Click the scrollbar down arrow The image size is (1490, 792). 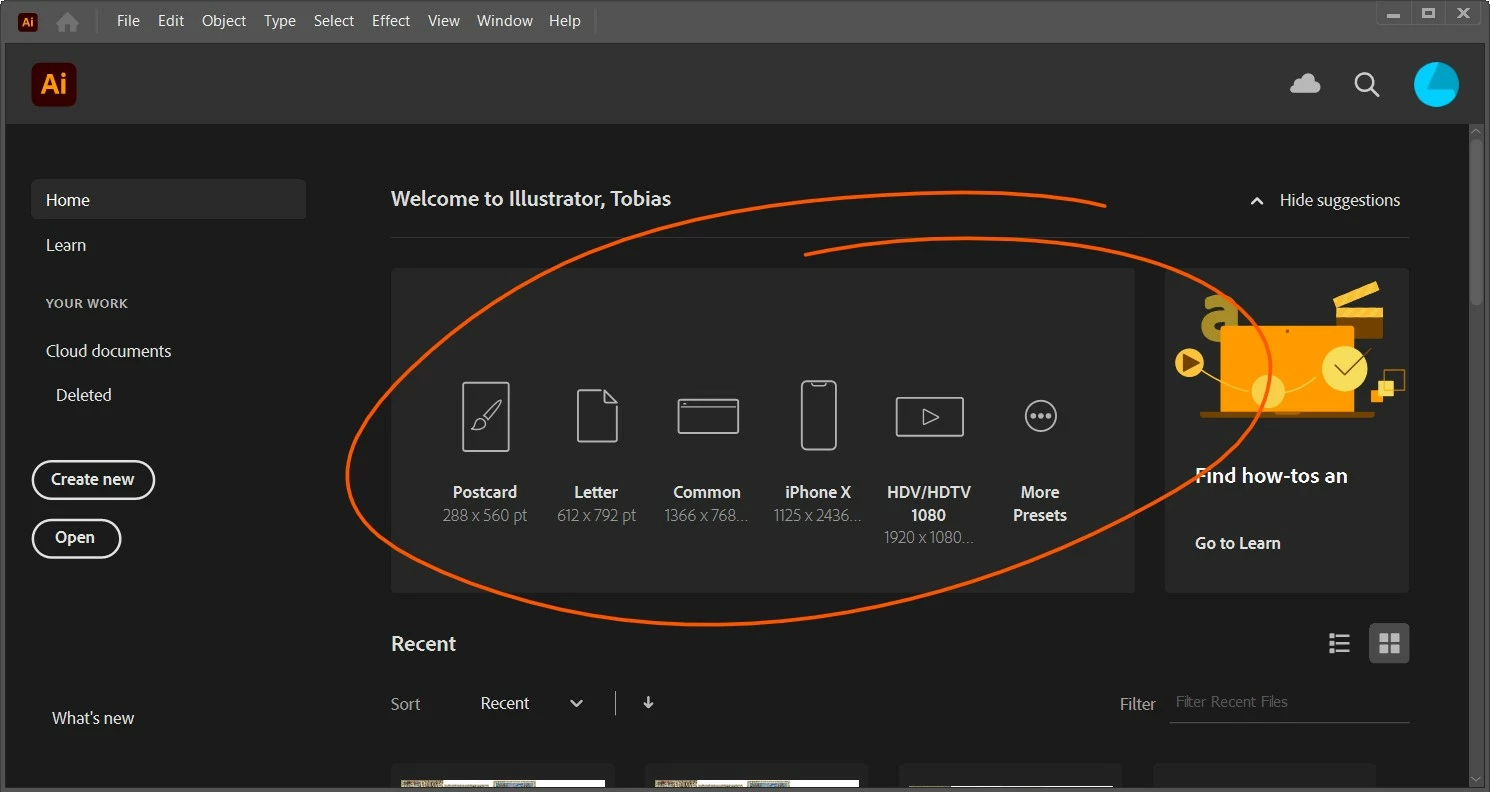(1476, 777)
